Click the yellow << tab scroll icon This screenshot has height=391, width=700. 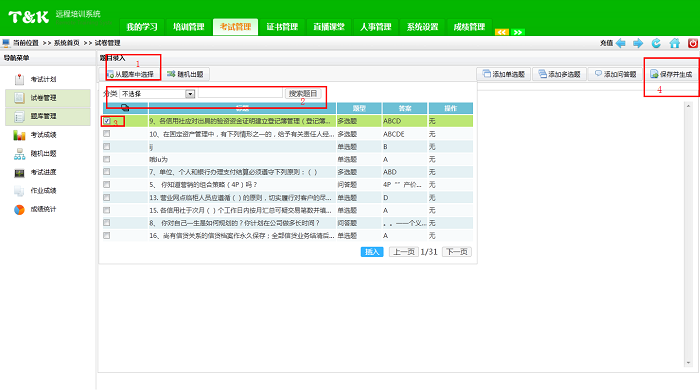(502, 32)
